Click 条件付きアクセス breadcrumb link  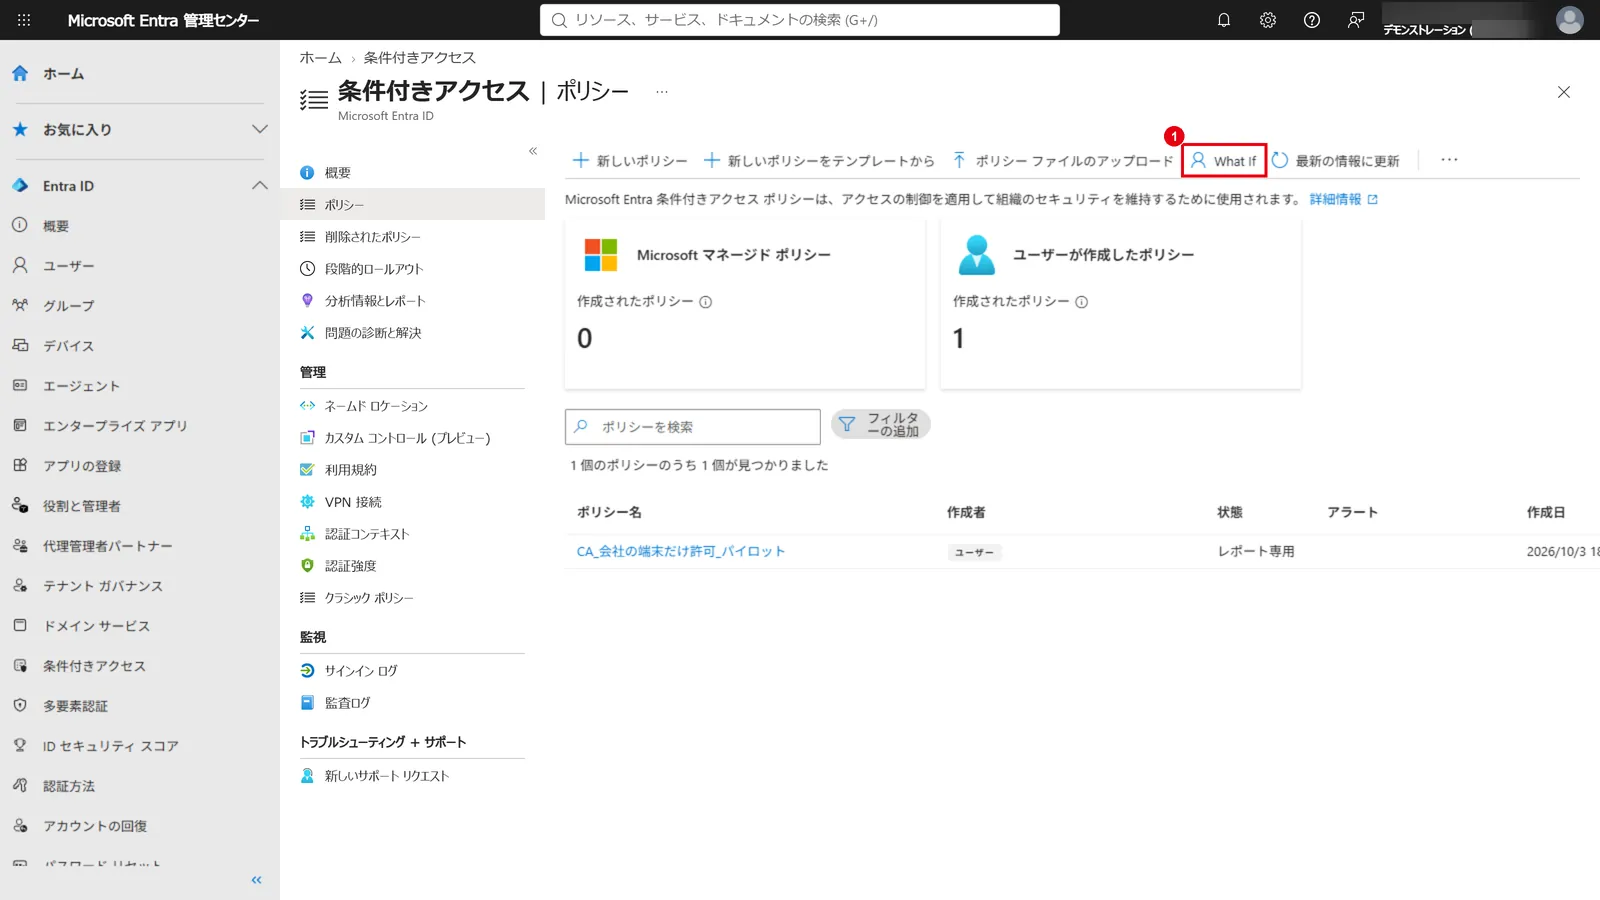(x=420, y=58)
